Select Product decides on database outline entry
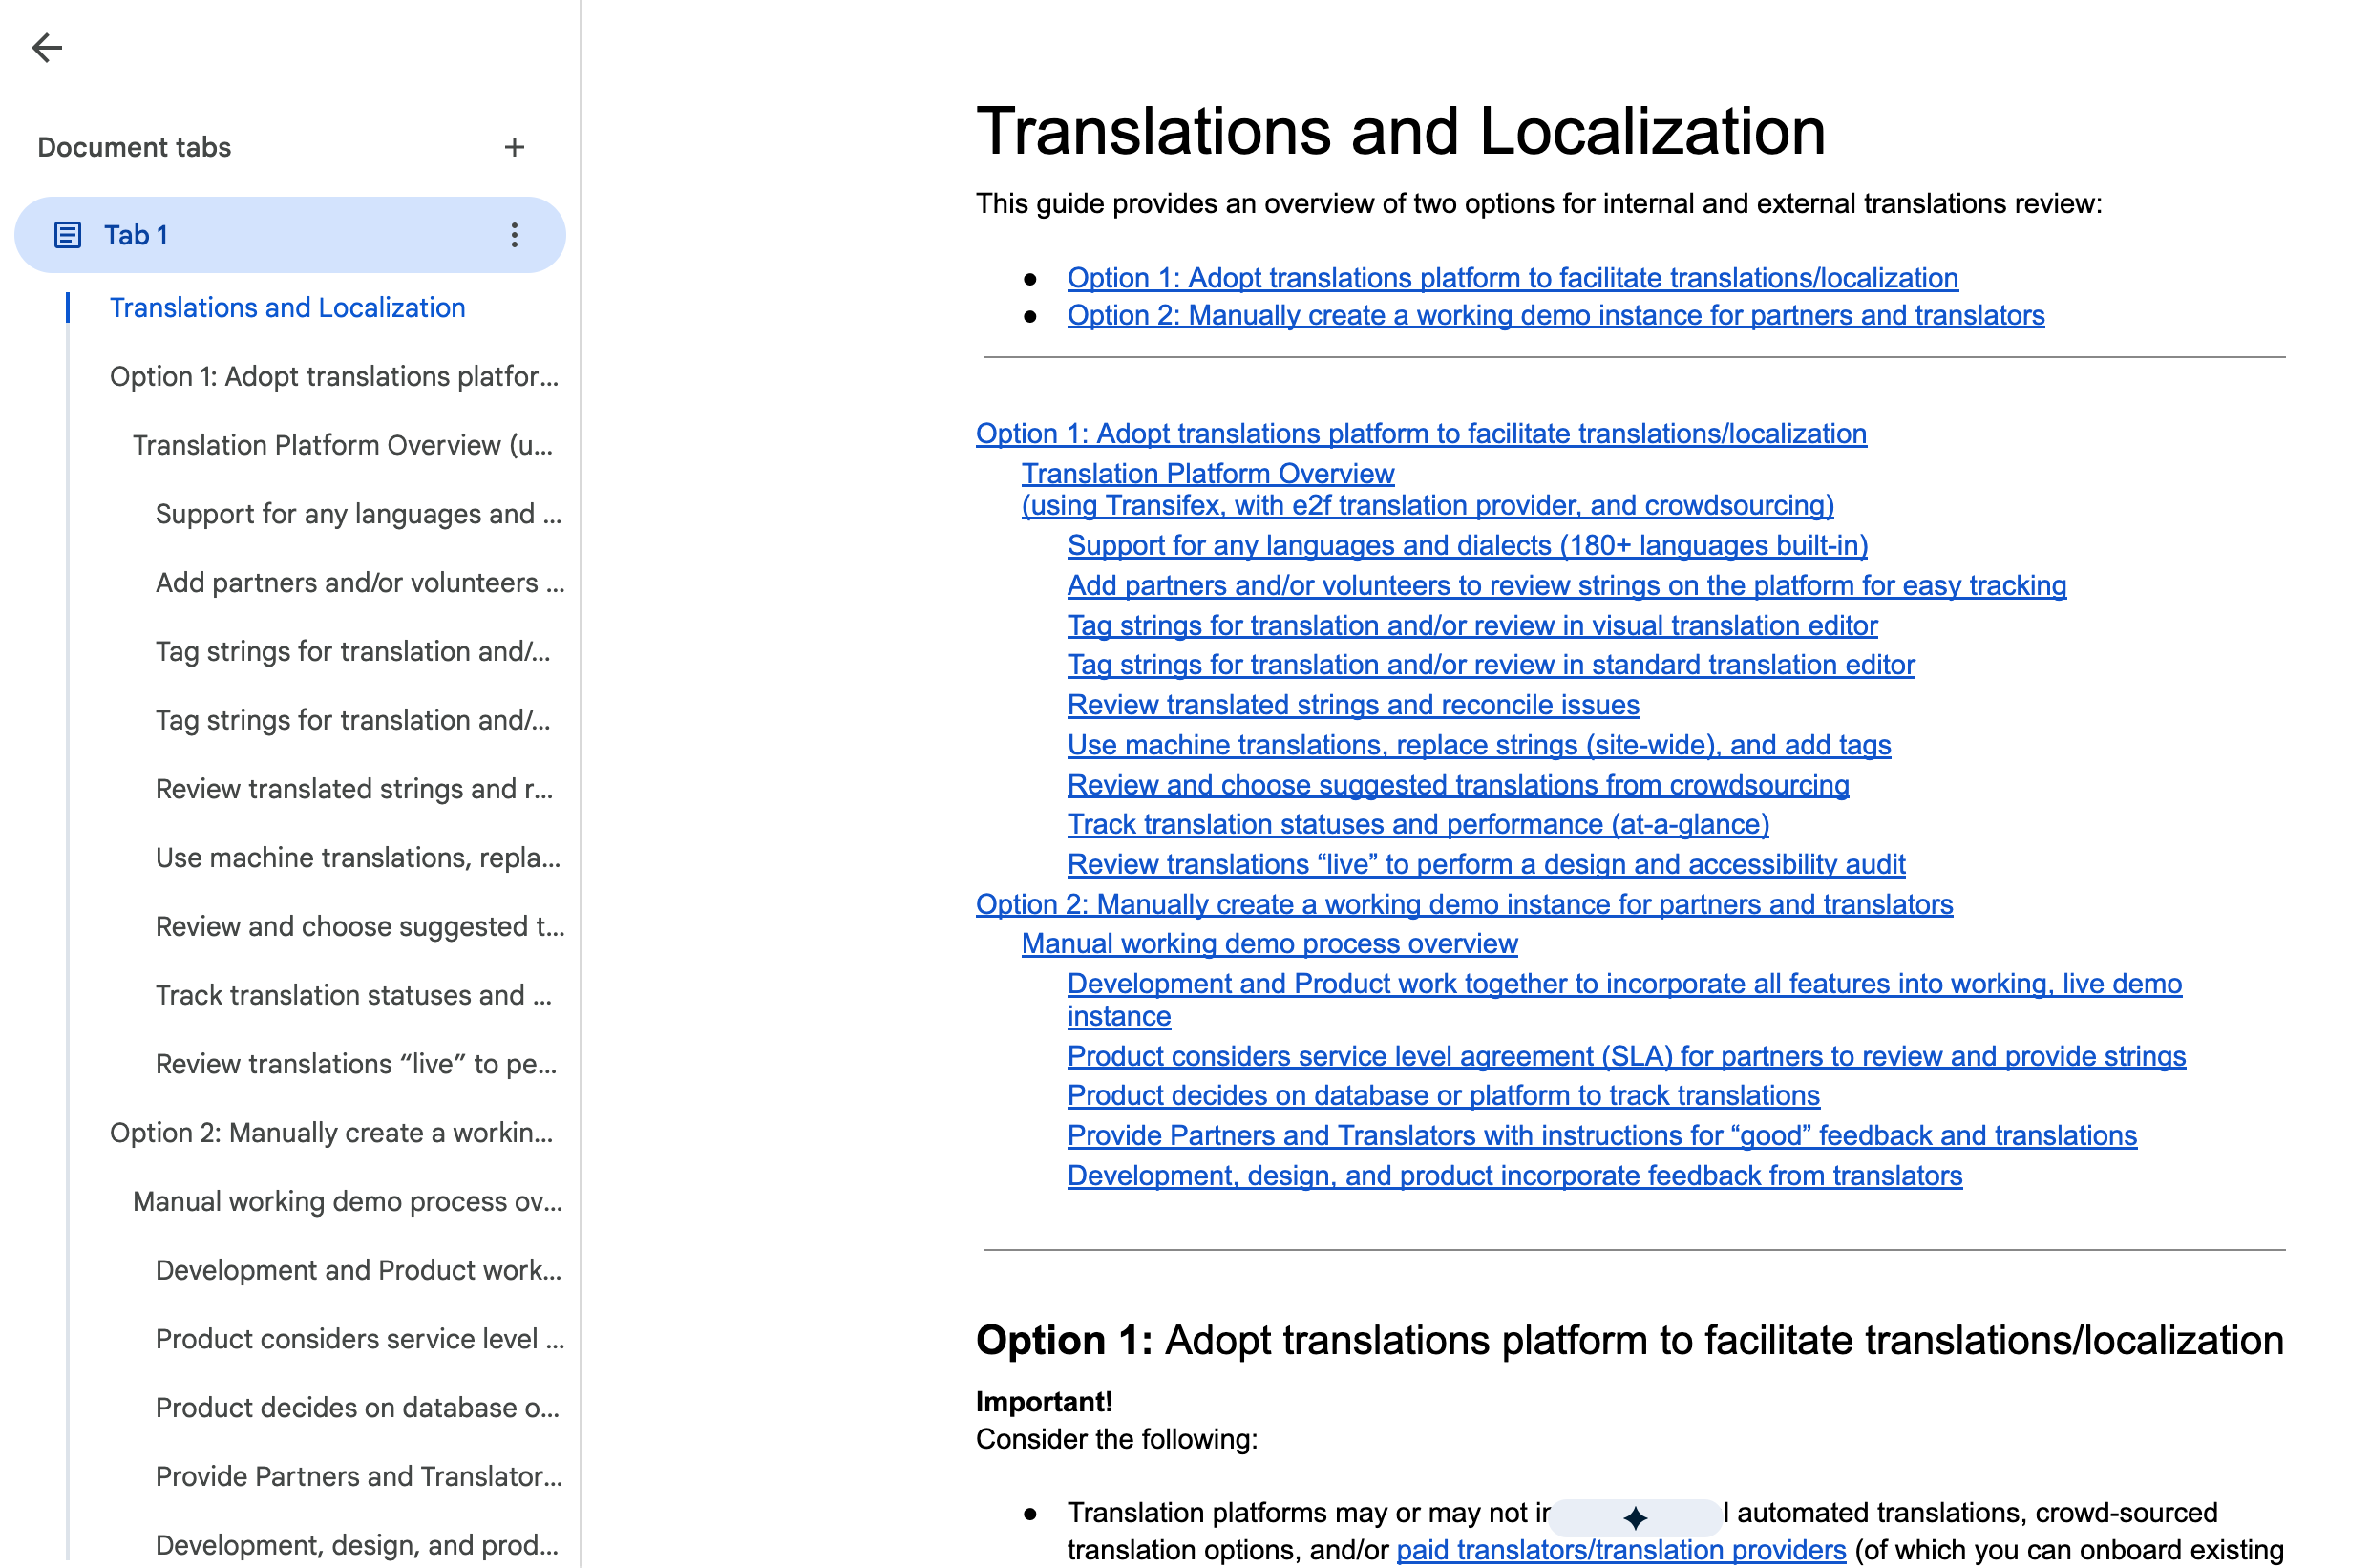Viewport: 2370px width, 1568px height. 358,1408
